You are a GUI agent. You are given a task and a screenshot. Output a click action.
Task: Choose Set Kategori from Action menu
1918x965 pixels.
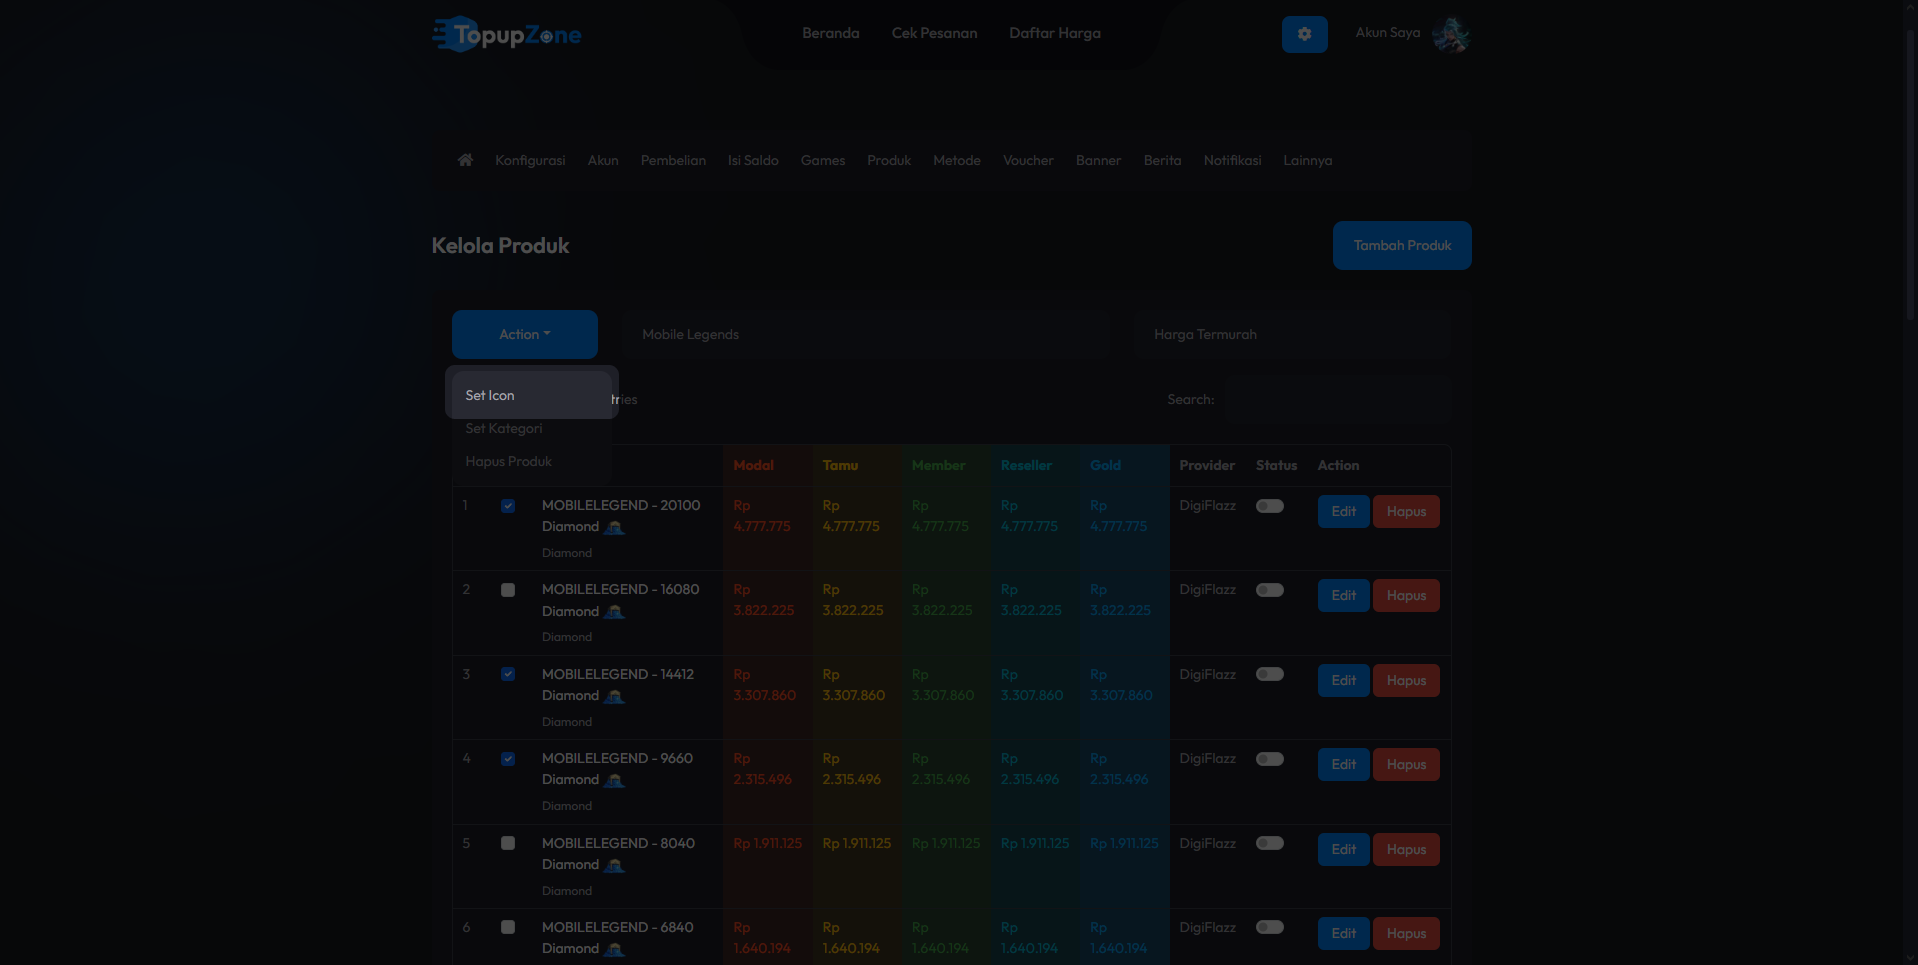531,428
